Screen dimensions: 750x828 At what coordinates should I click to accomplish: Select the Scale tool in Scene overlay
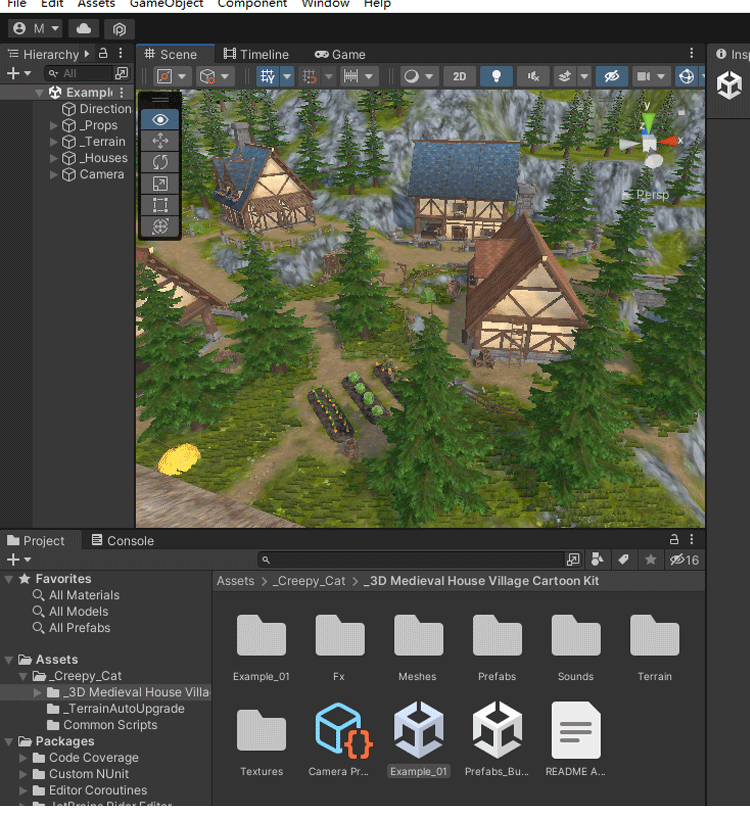160,184
